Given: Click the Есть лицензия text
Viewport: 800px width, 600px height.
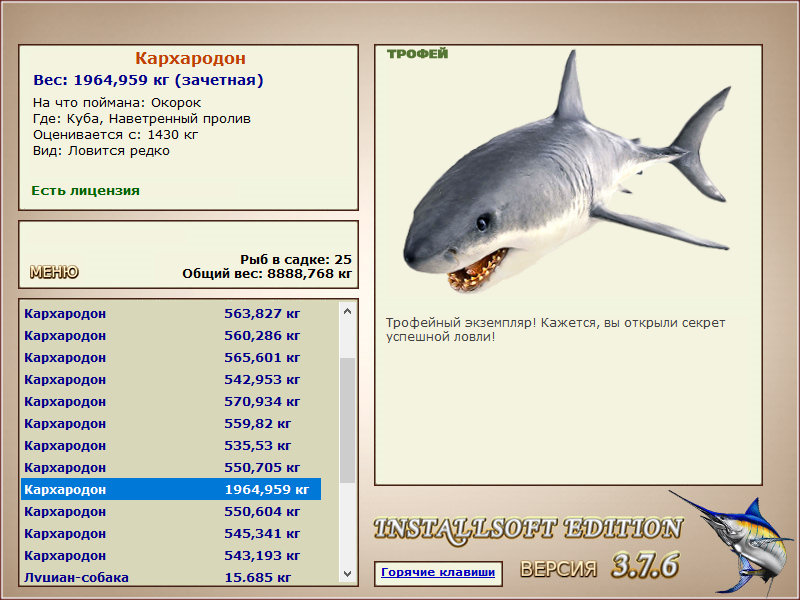Looking at the screenshot, I should [85, 190].
